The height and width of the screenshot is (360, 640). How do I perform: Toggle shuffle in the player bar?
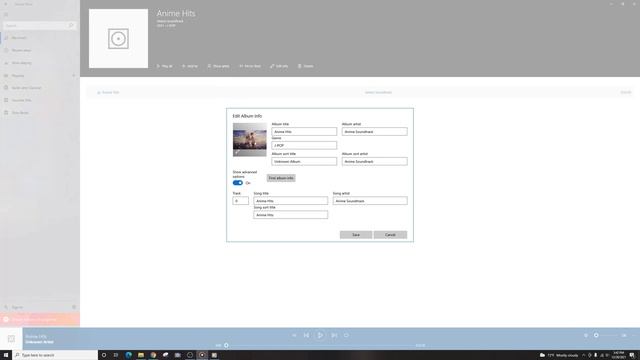294,335
